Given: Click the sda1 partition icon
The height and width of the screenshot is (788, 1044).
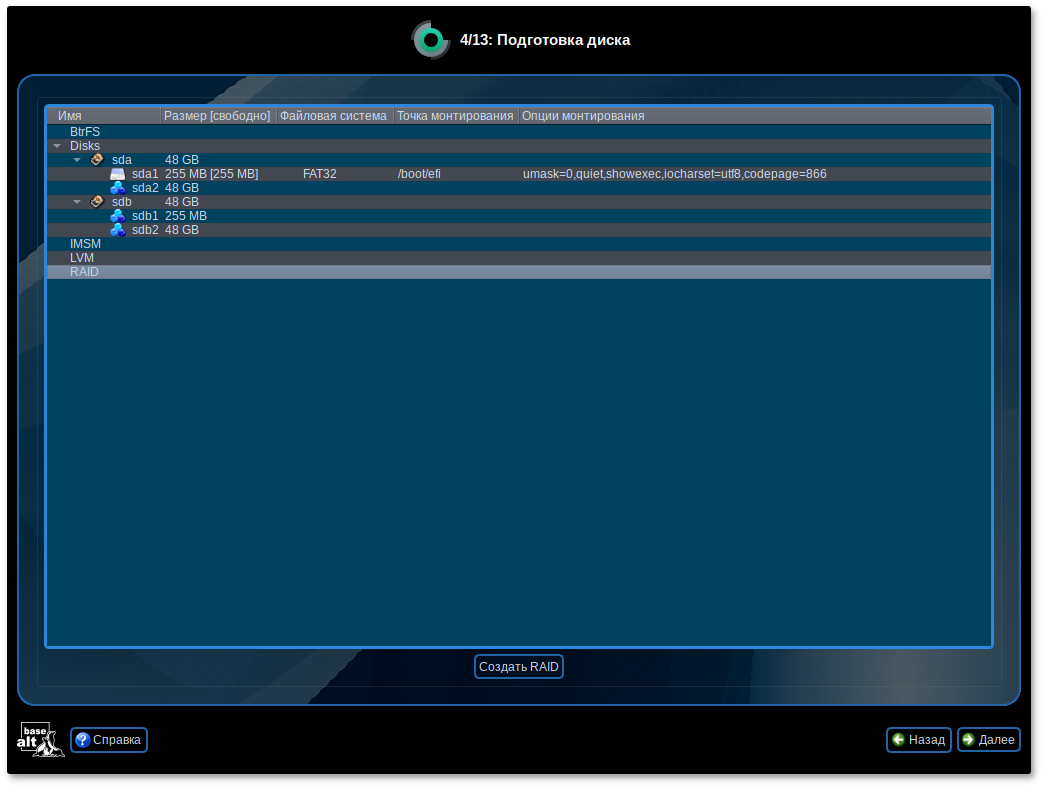Looking at the screenshot, I should pos(118,174).
